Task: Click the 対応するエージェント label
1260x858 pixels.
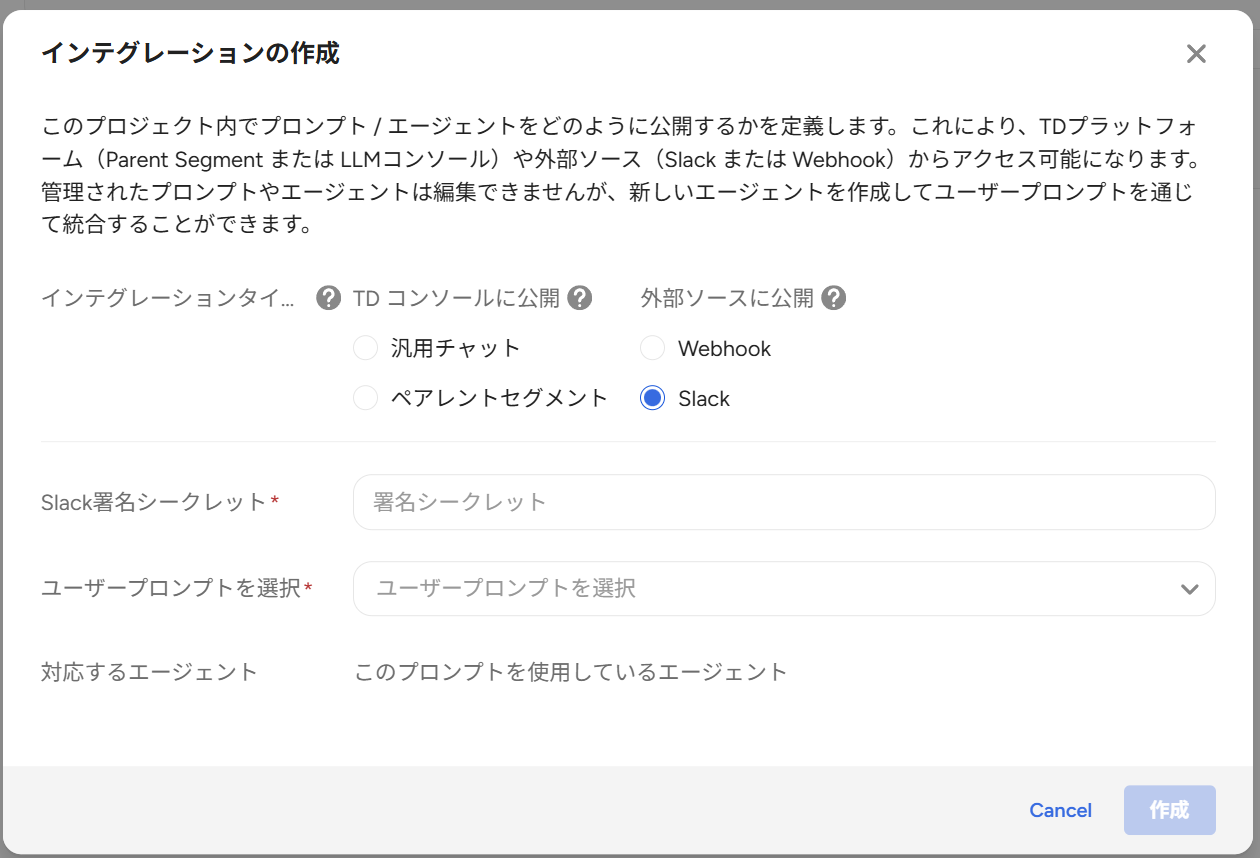Action: (x=149, y=672)
